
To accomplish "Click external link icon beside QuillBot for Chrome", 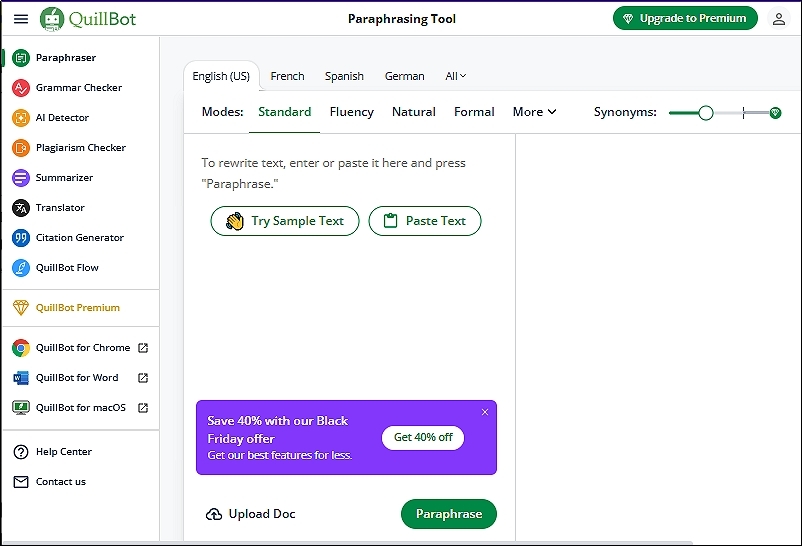I will (143, 348).
